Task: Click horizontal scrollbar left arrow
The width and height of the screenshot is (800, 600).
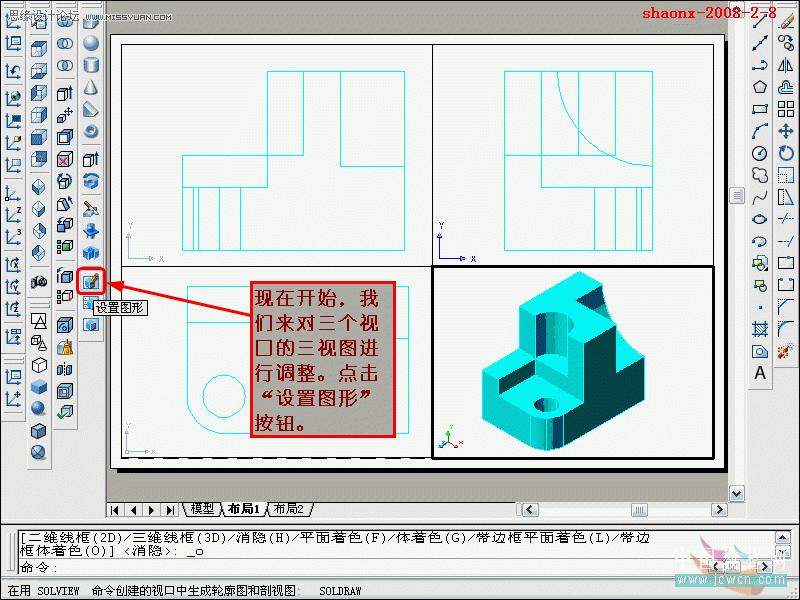Action: pyautogui.click(x=530, y=510)
